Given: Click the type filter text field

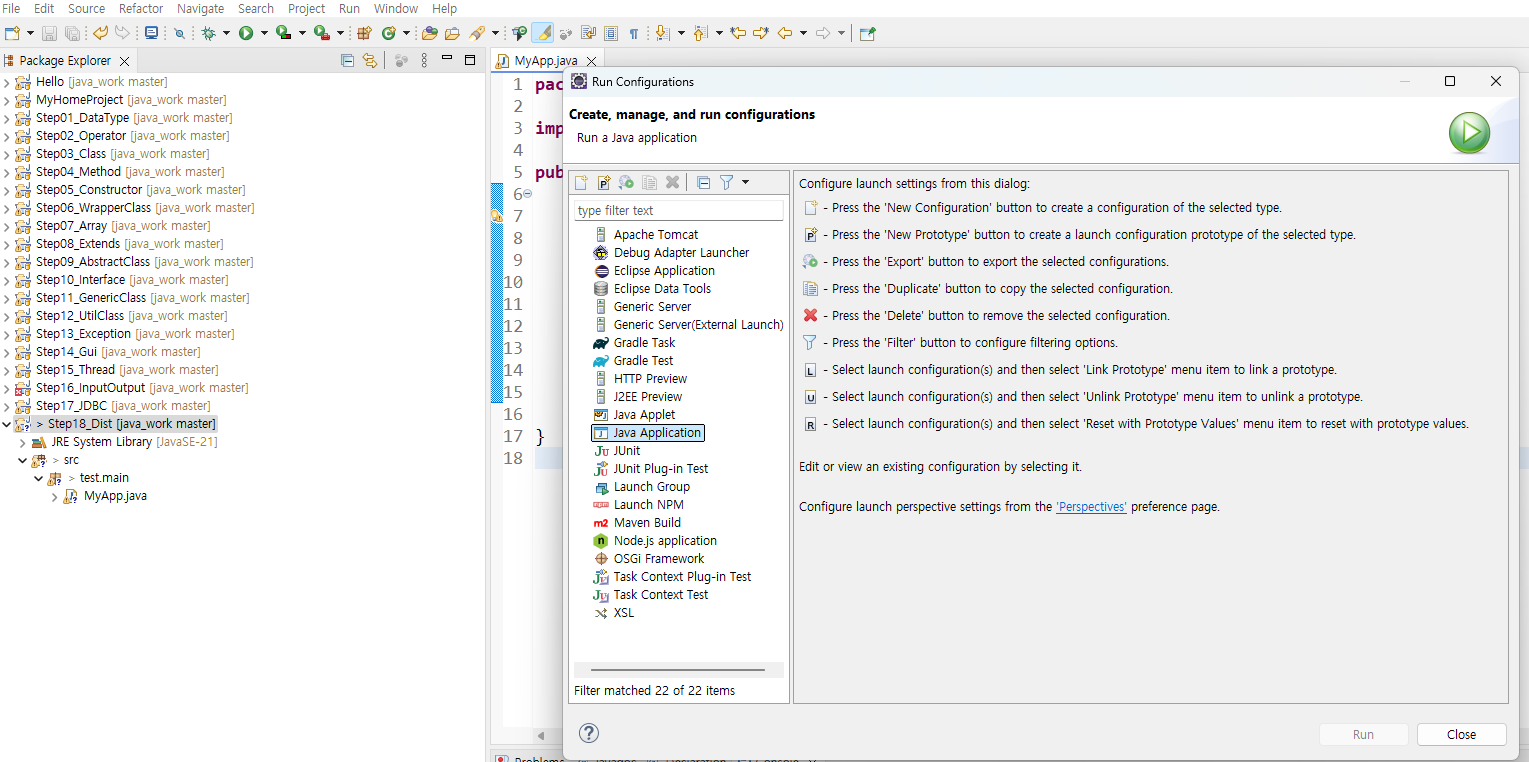Looking at the screenshot, I should (678, 210).
